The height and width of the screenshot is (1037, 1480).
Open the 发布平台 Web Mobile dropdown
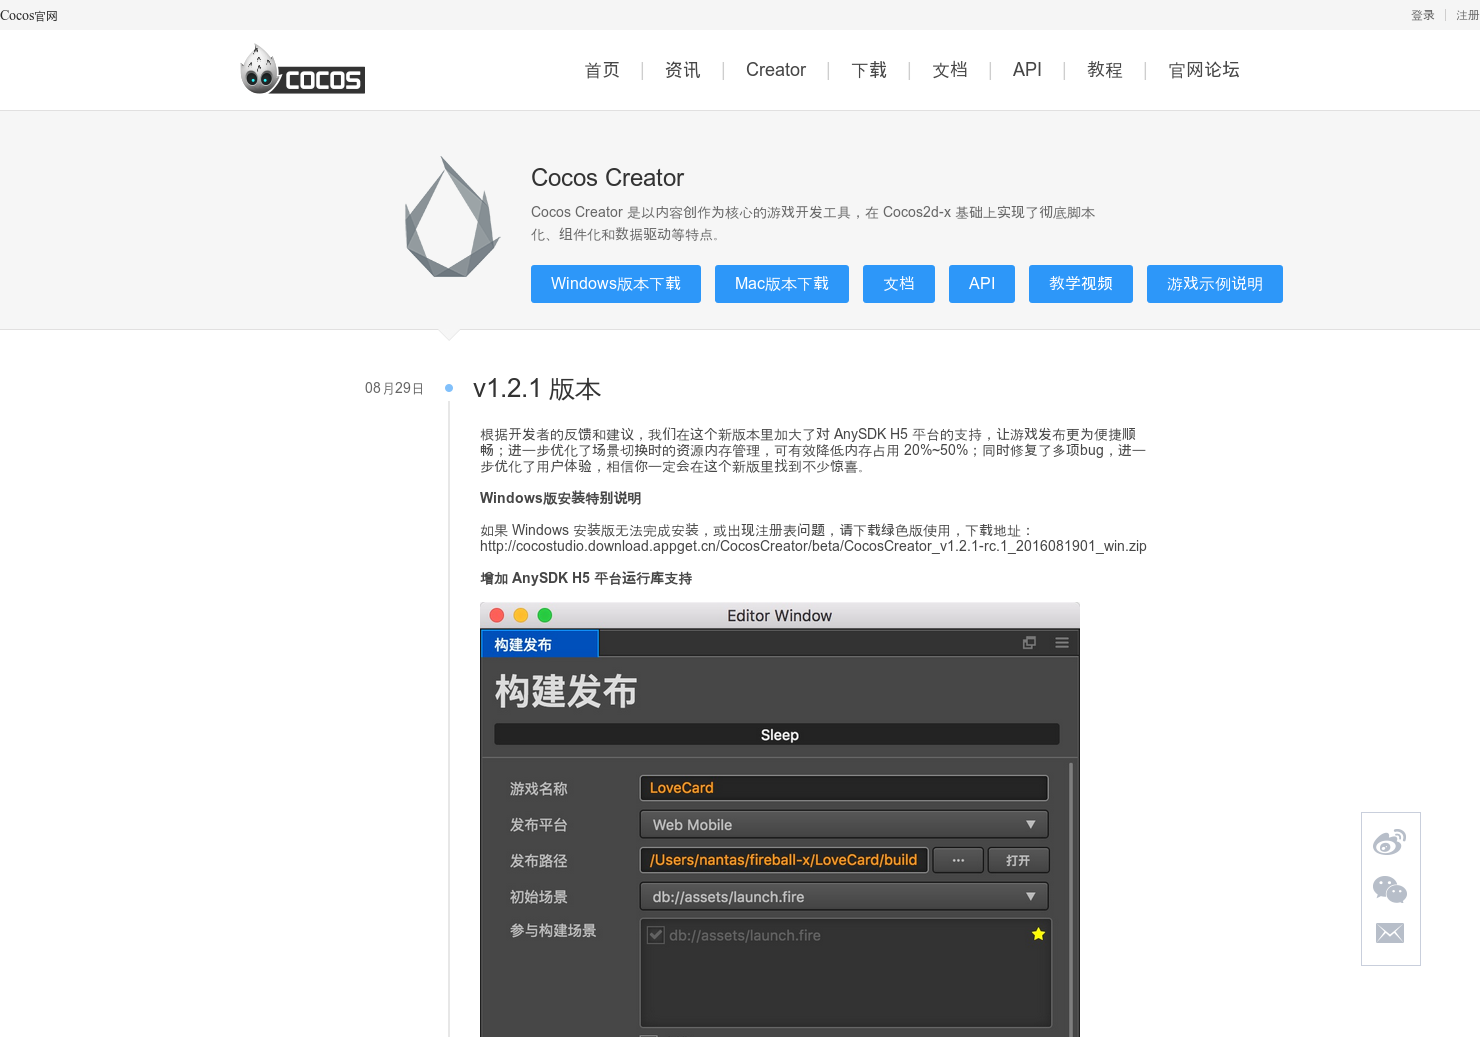point(844,824)
